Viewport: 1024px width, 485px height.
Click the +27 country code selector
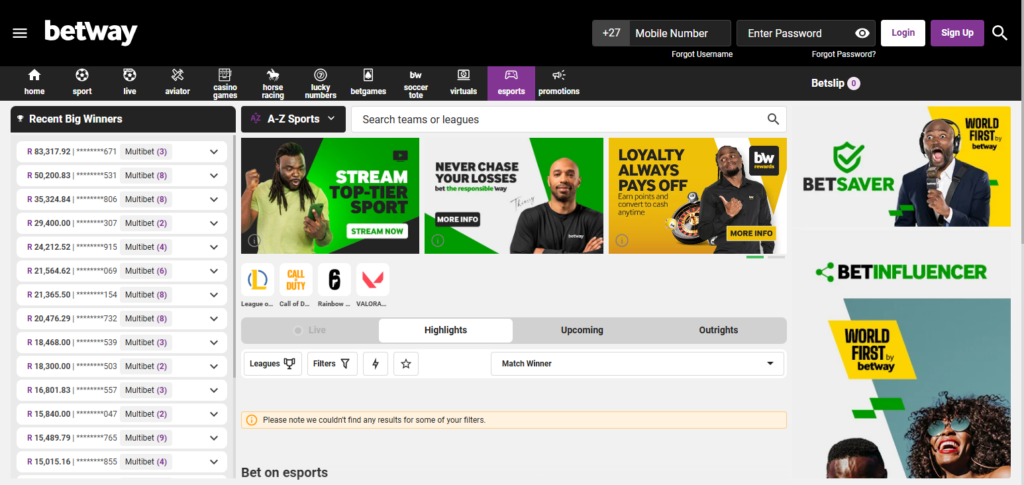point(611,33)
